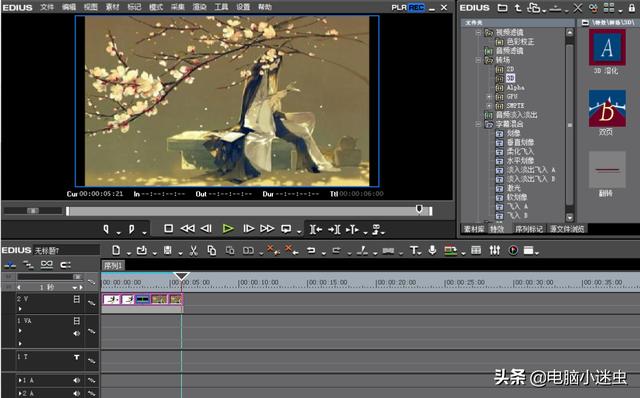
Task: Open the audio mixer icon
Action: (x=495, y=250)
